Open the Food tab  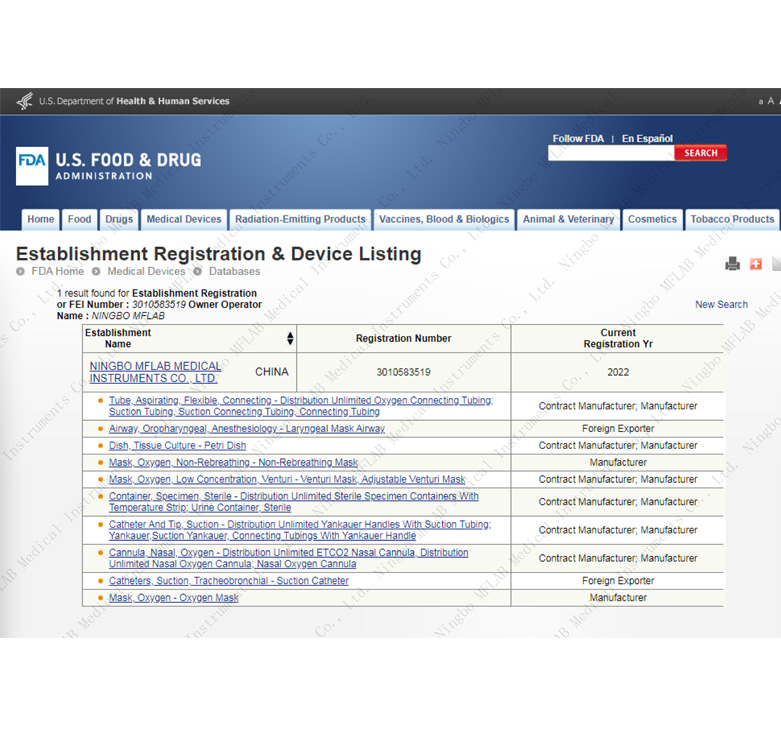tap(79, 220)
